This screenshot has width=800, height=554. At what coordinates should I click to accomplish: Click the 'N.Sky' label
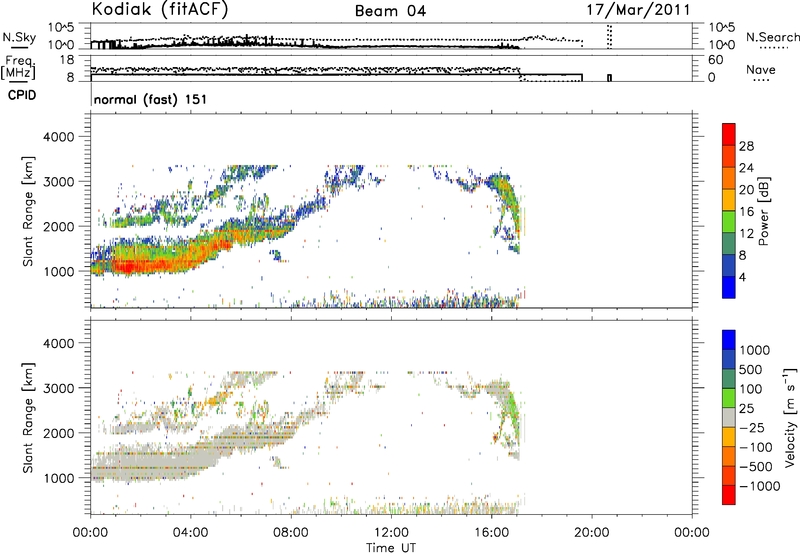(x=19, y=37)
